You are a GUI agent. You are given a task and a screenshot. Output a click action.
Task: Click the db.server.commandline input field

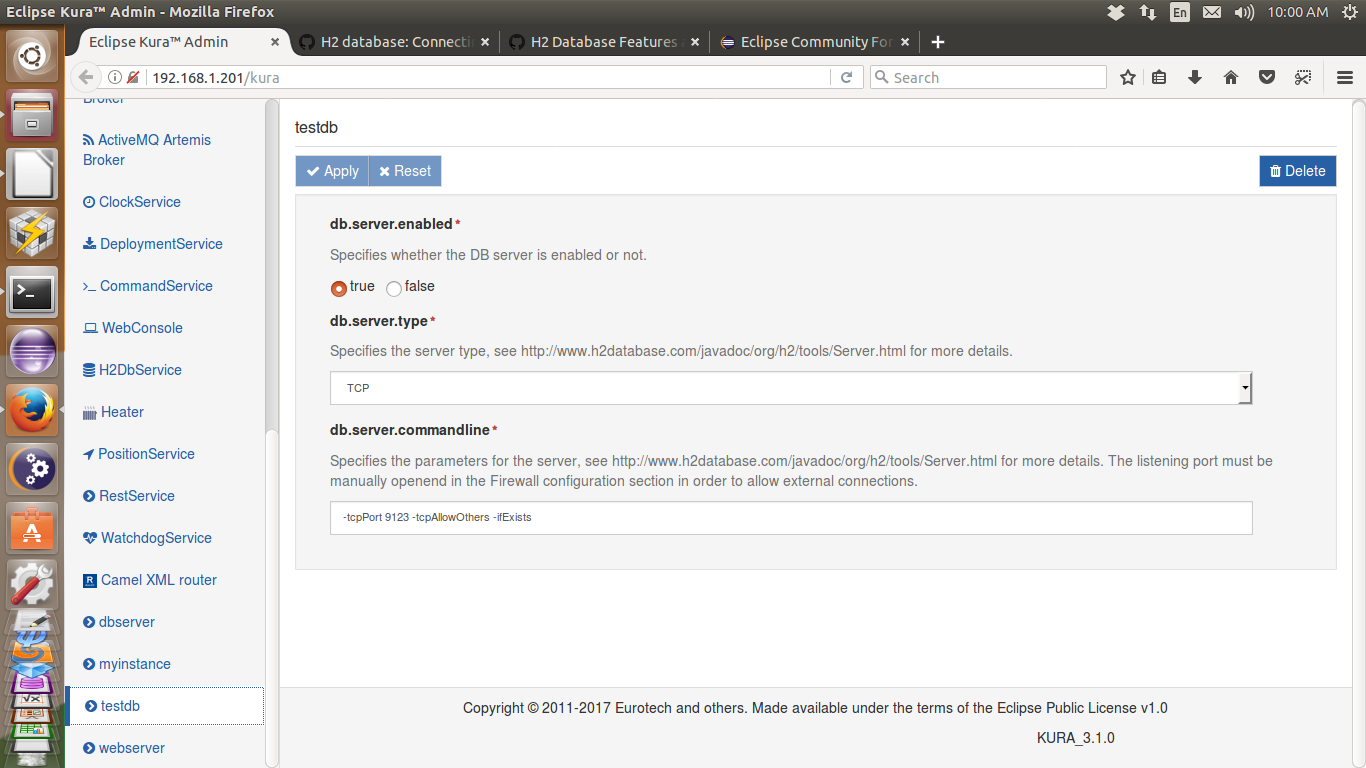[x=791, y=518]
